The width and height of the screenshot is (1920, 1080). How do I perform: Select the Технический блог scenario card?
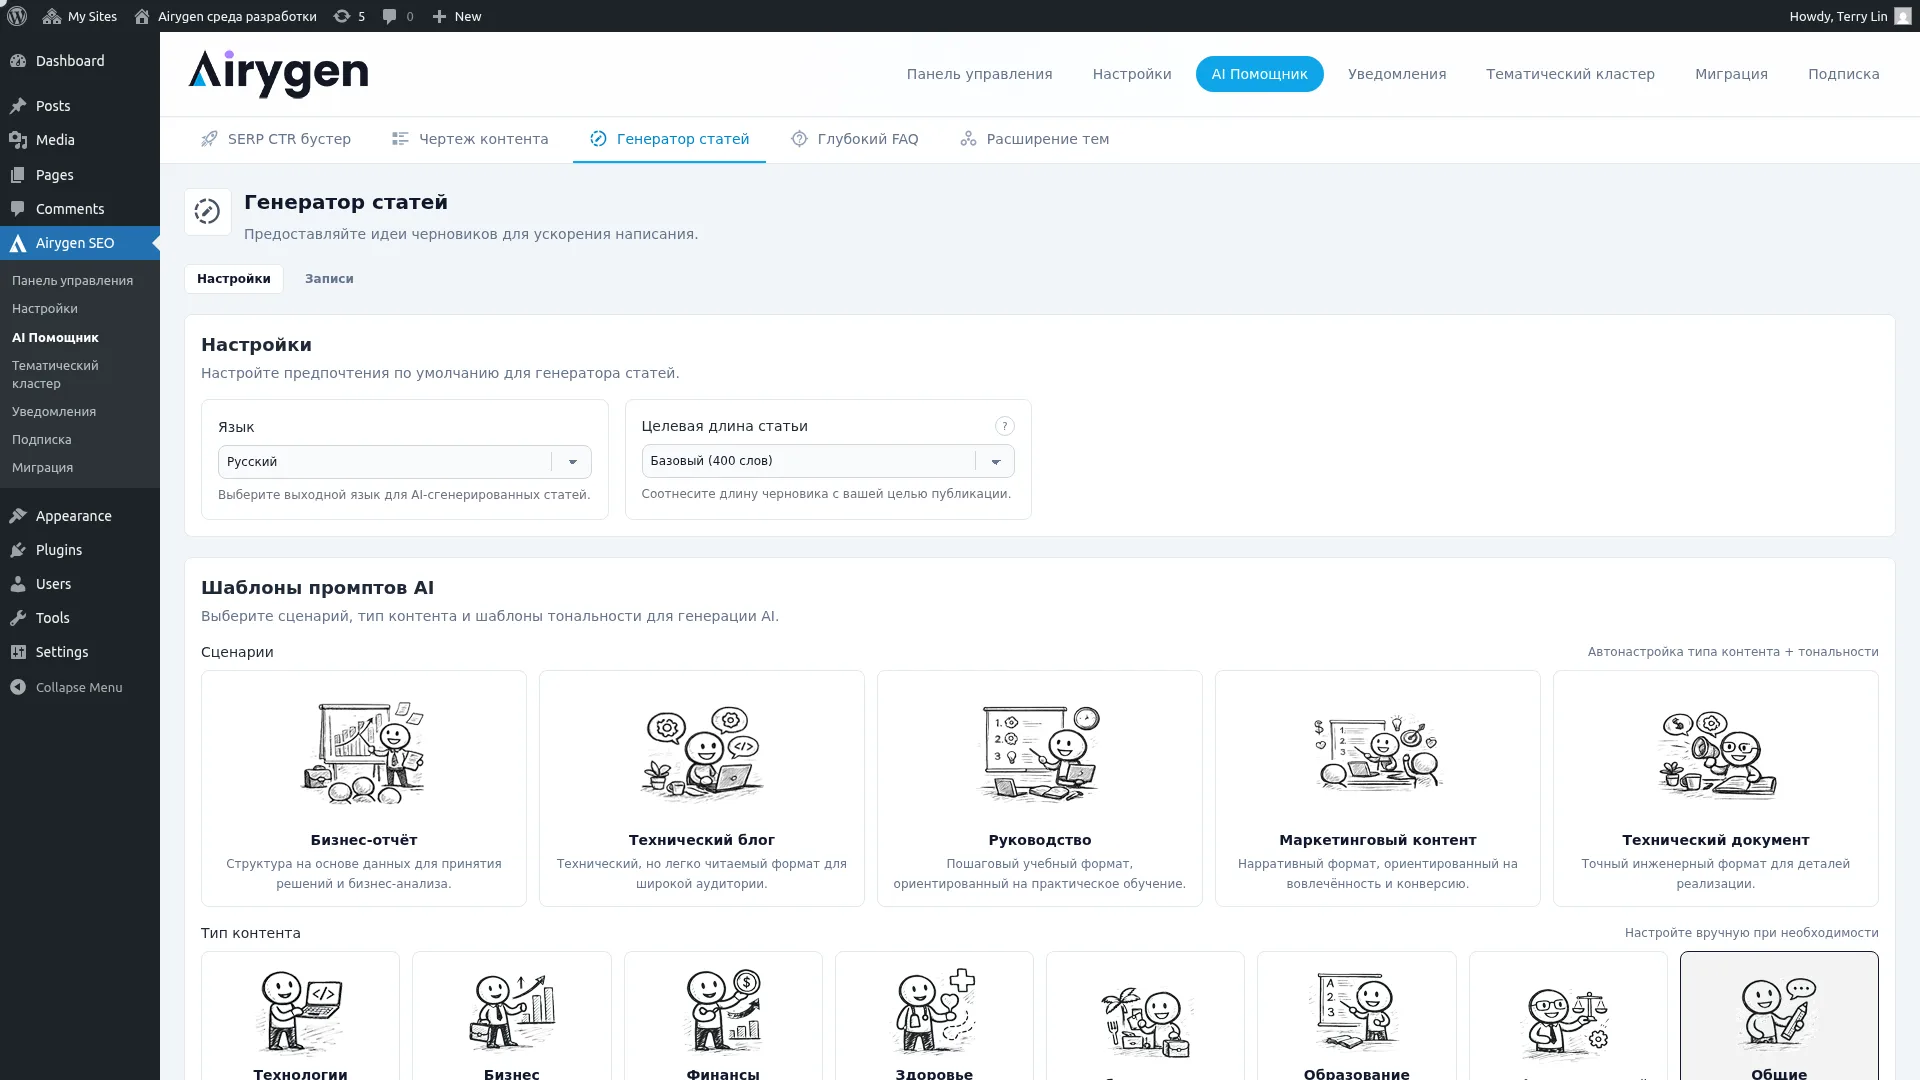(x=702, y=788)
